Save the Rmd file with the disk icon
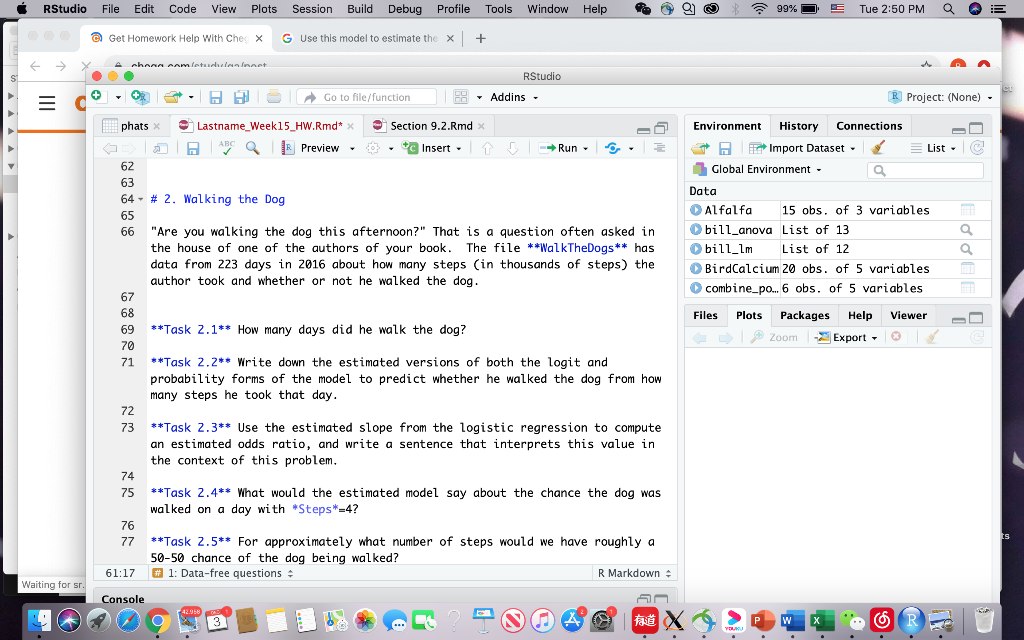This screenshot has height=640, width=1024. [x=191, y=148]
